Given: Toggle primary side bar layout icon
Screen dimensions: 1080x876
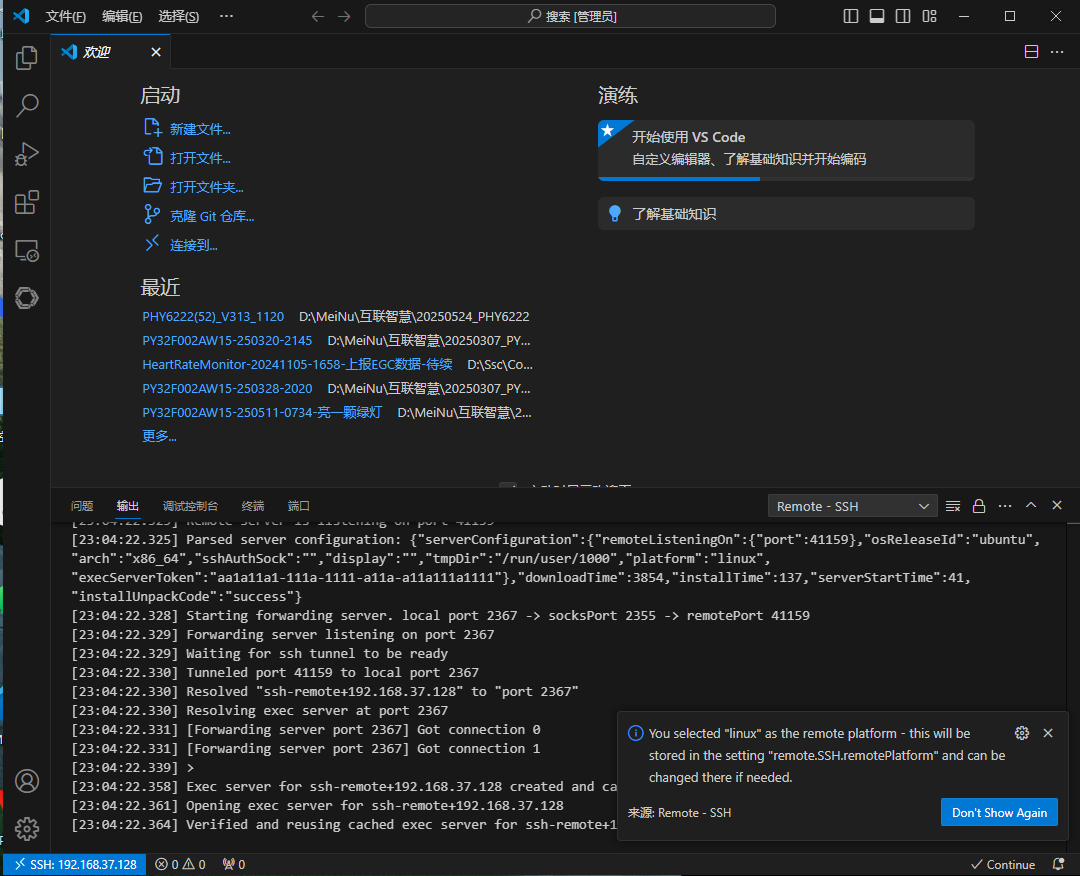Looking at the screenshot, I should coord(851,17).
